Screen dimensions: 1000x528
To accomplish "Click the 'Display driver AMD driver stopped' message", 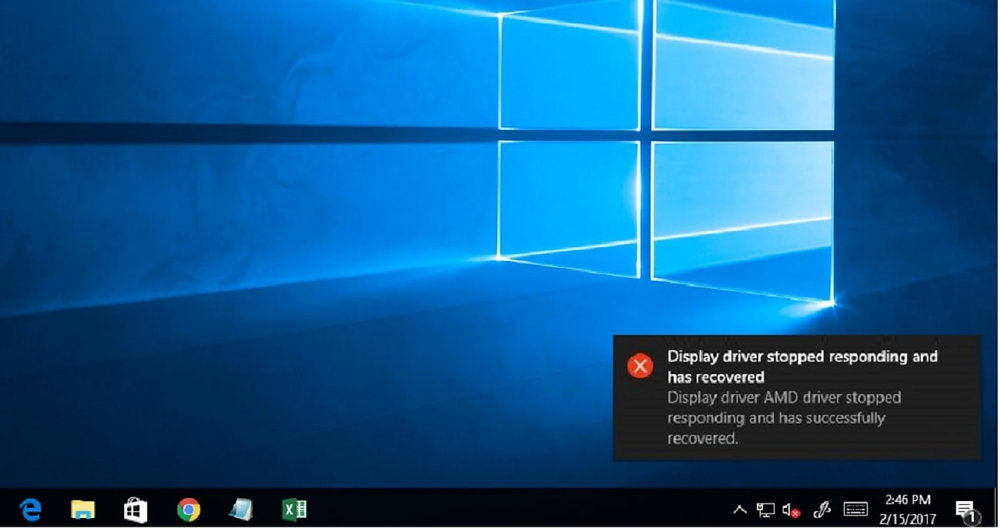I will pos(784,418).
